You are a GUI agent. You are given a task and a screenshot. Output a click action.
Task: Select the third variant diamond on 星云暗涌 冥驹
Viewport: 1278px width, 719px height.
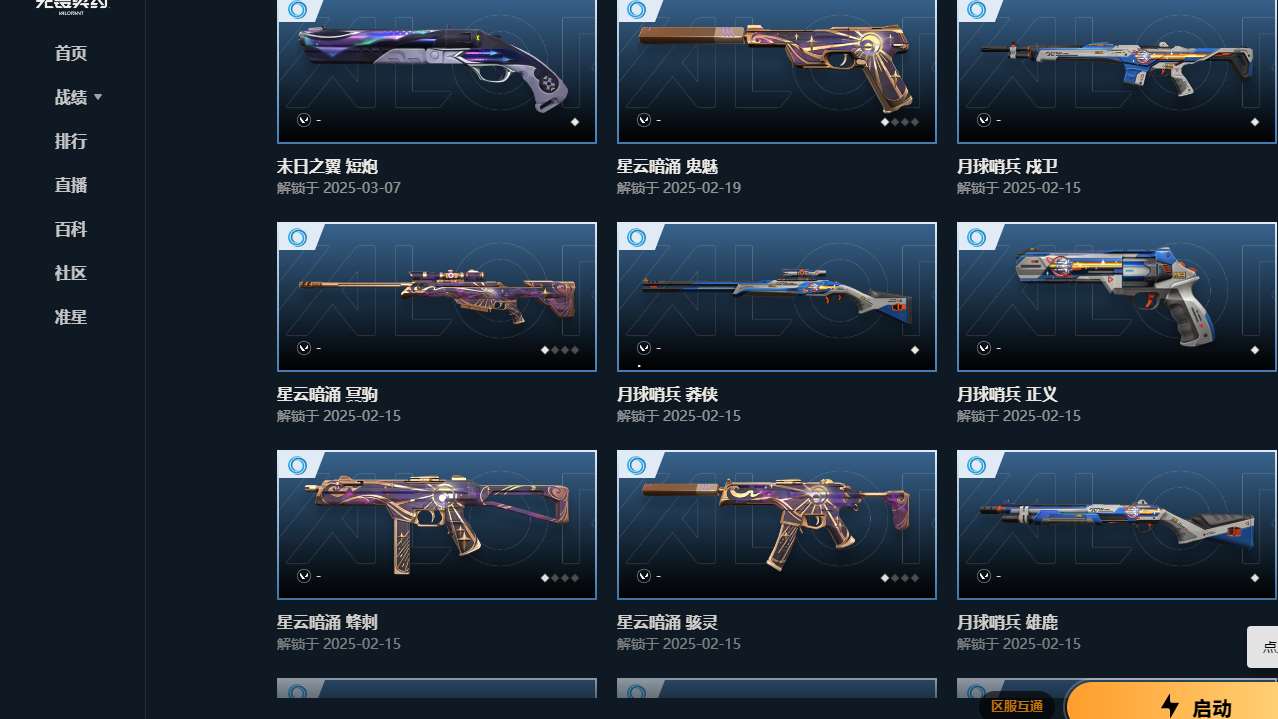565,350
